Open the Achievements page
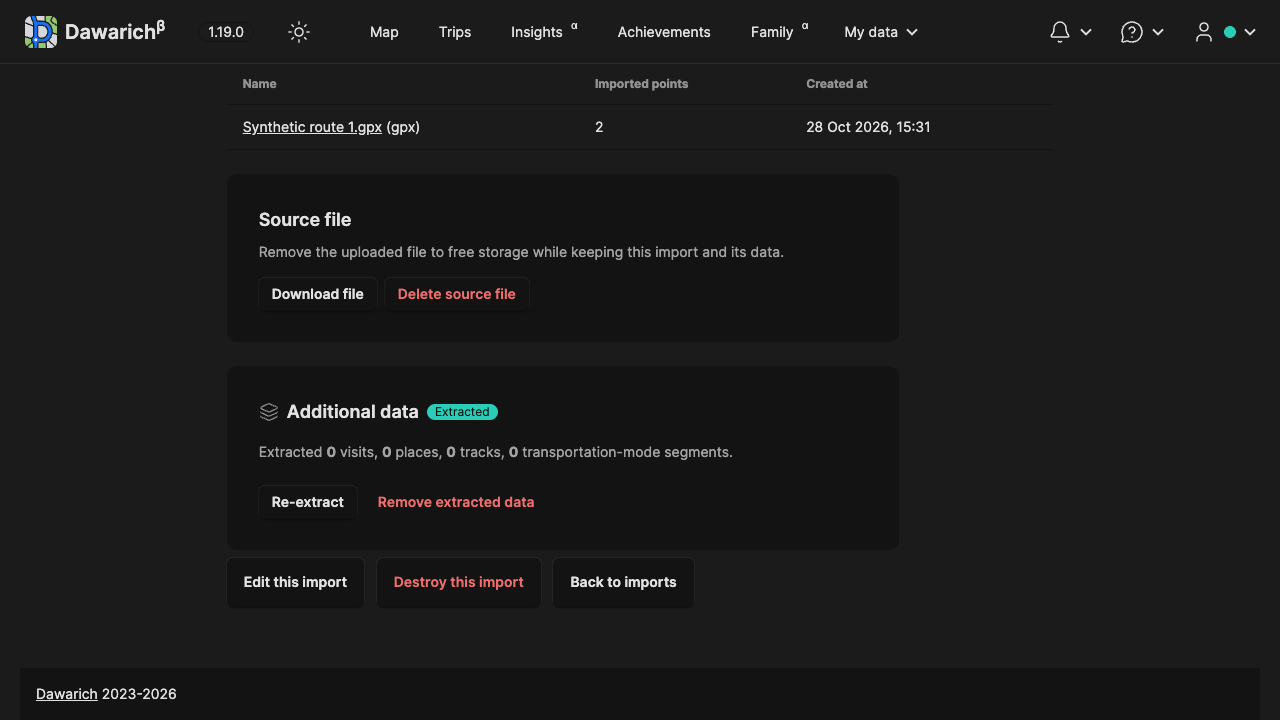The width and height of the screenshot is (1280, 720). [664, 32]
